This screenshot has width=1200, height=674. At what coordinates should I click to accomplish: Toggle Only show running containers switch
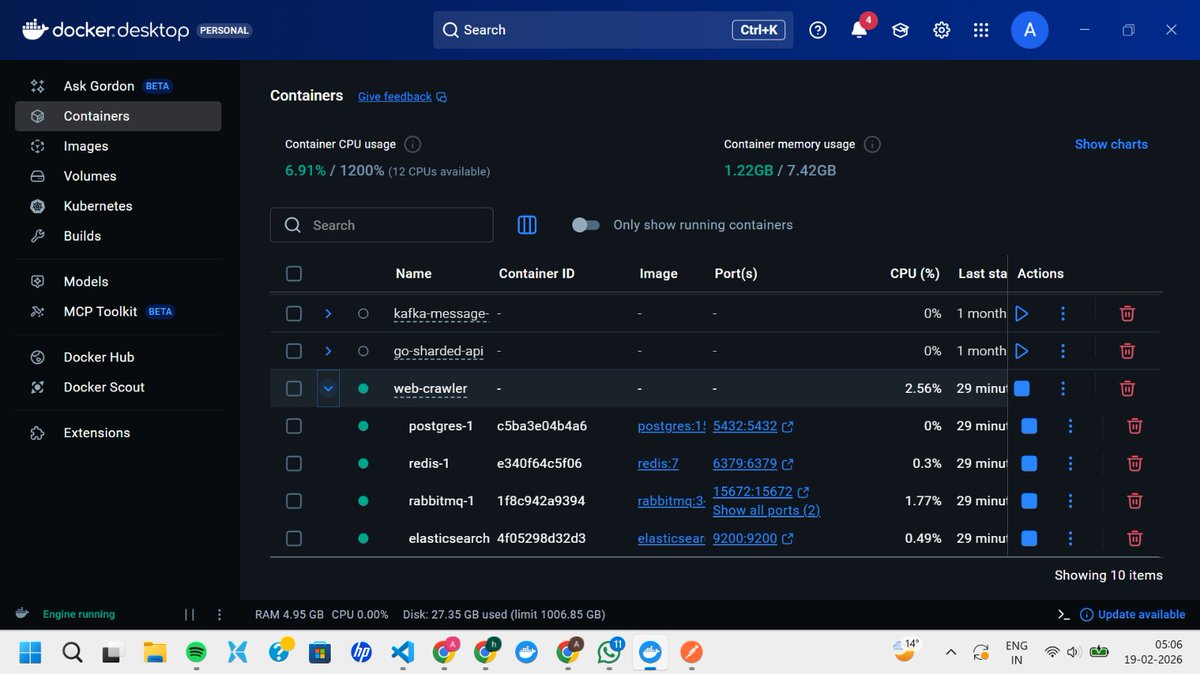[x=586, y=225]
